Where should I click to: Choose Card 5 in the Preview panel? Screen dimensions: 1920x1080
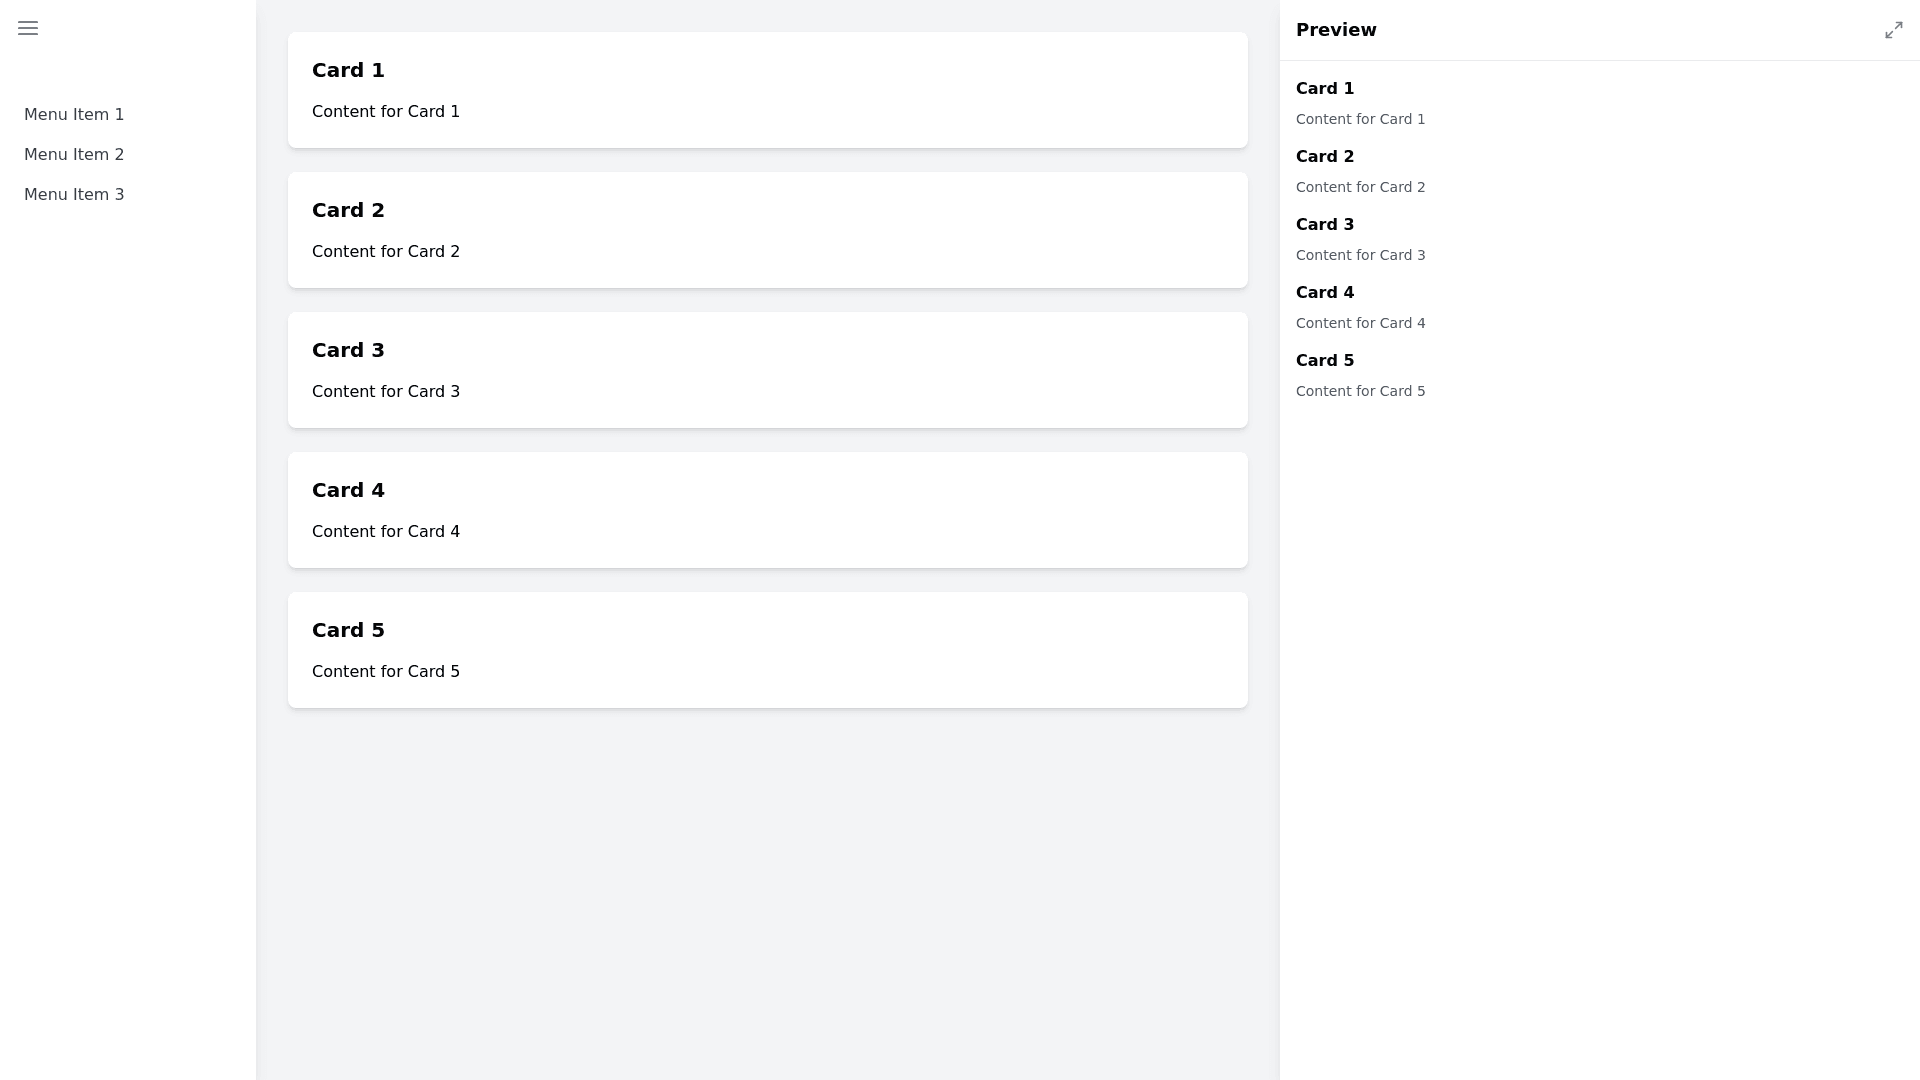pos(1325,361)
